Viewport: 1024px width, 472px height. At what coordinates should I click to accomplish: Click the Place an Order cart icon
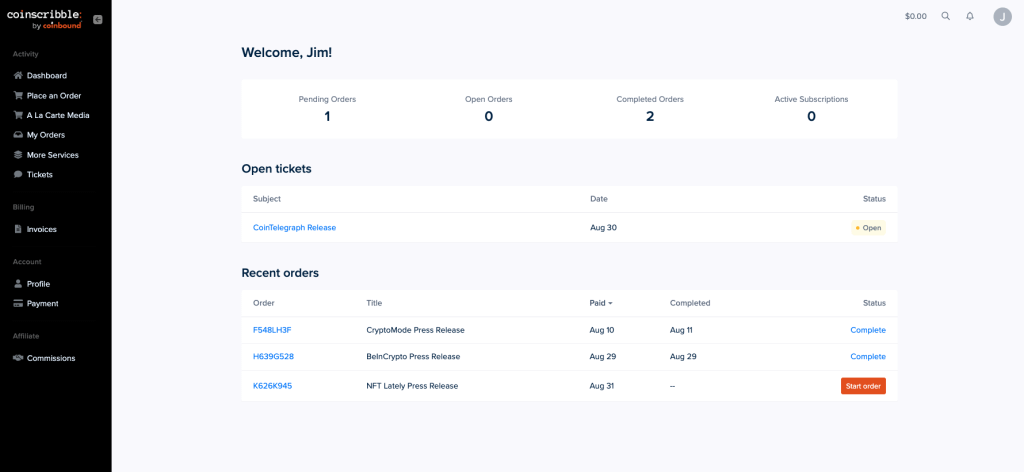[x=18, y=95]
